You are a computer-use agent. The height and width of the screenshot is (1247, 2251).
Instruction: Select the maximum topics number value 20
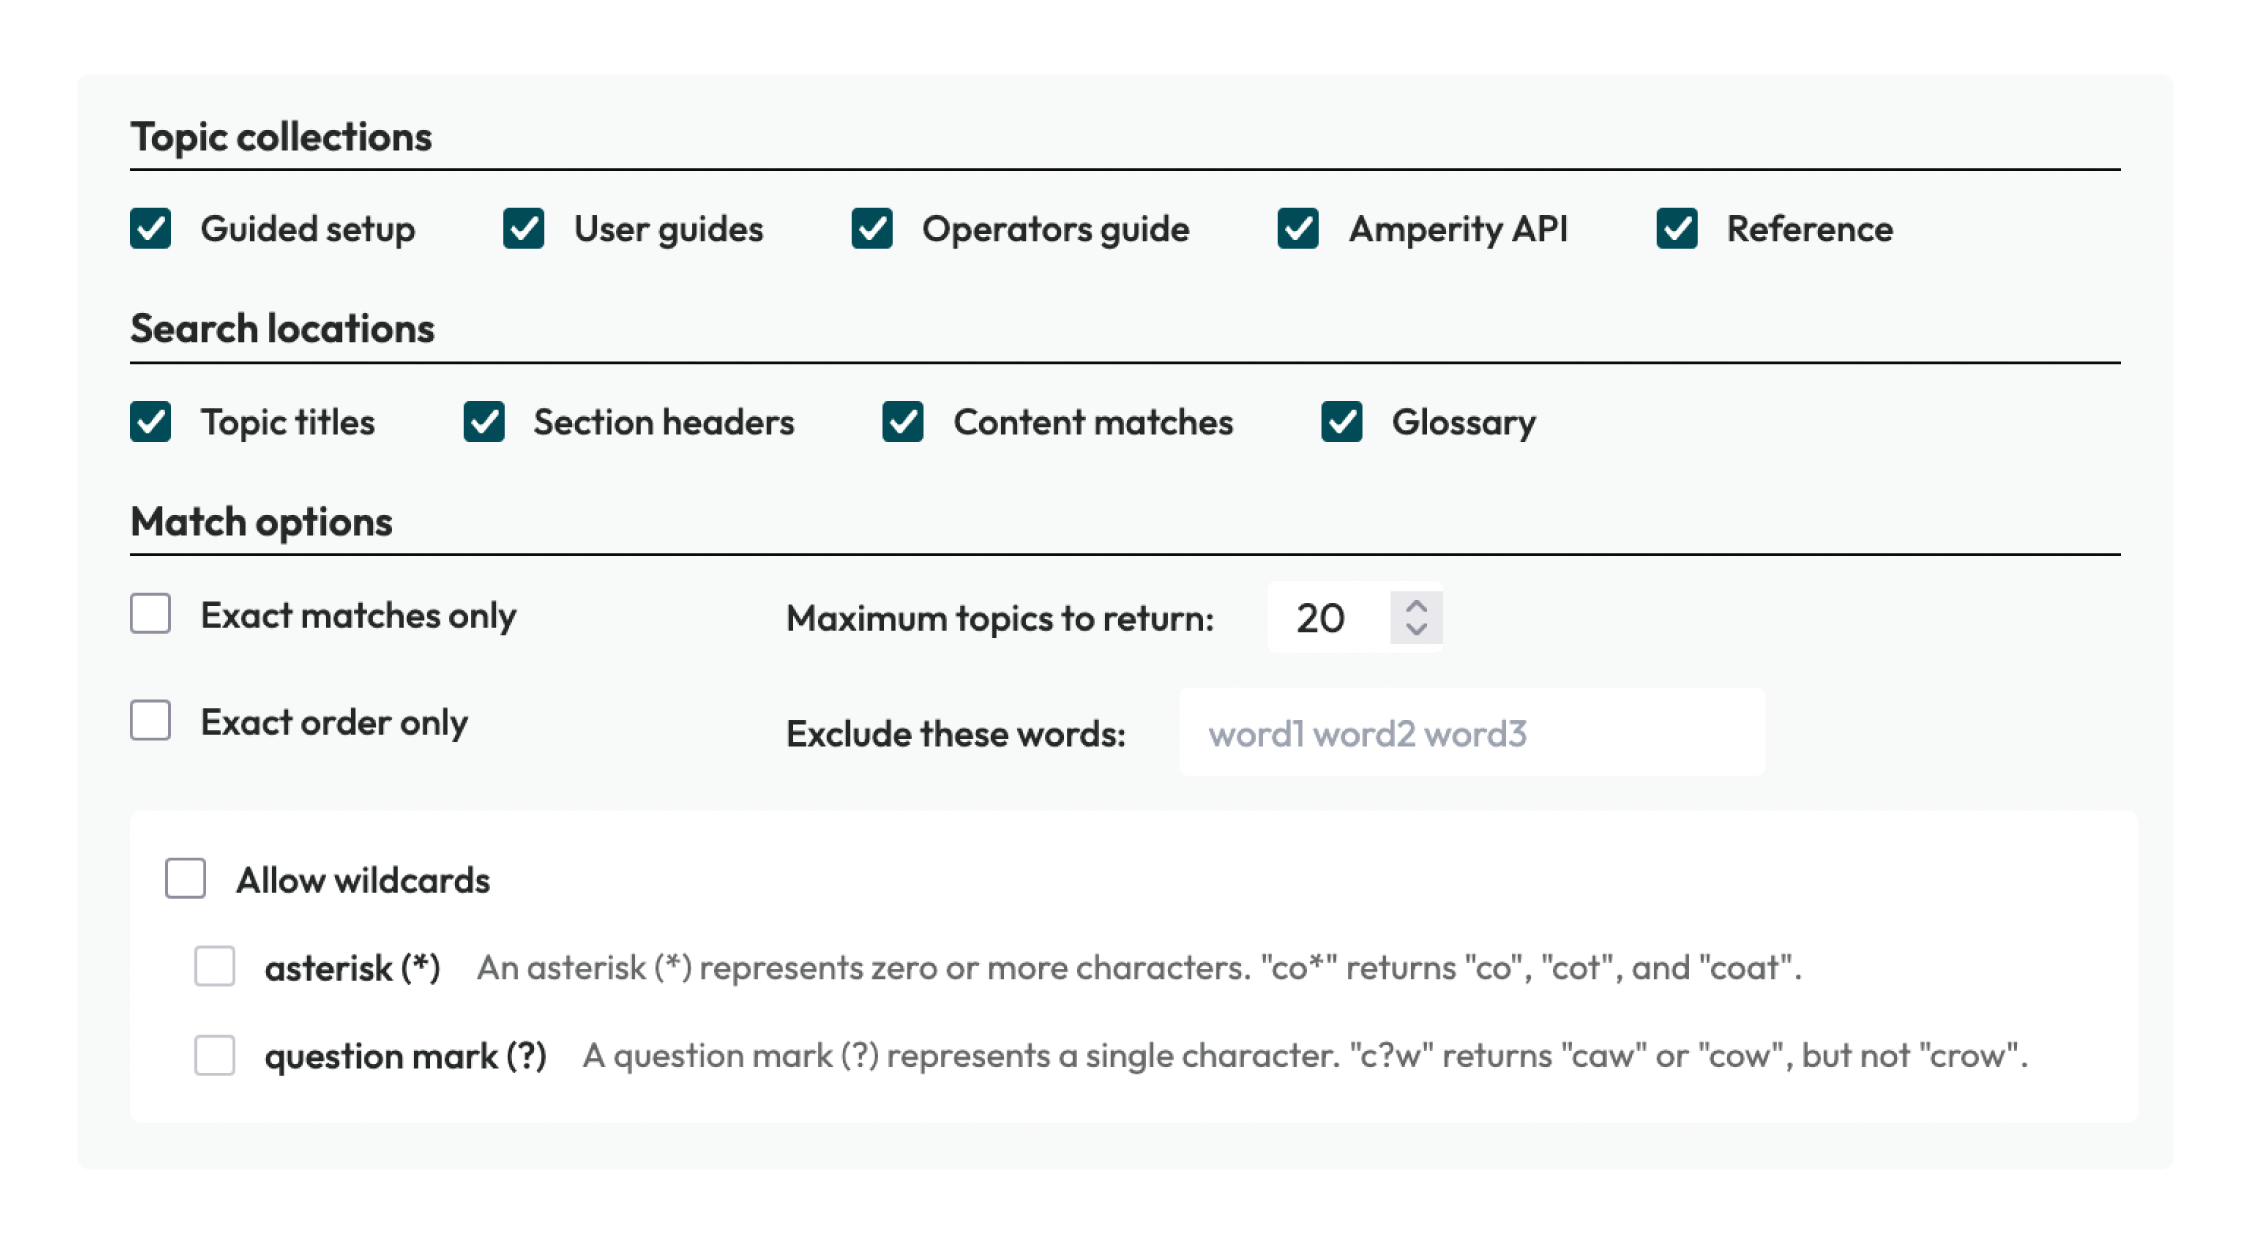(1322, 618)
